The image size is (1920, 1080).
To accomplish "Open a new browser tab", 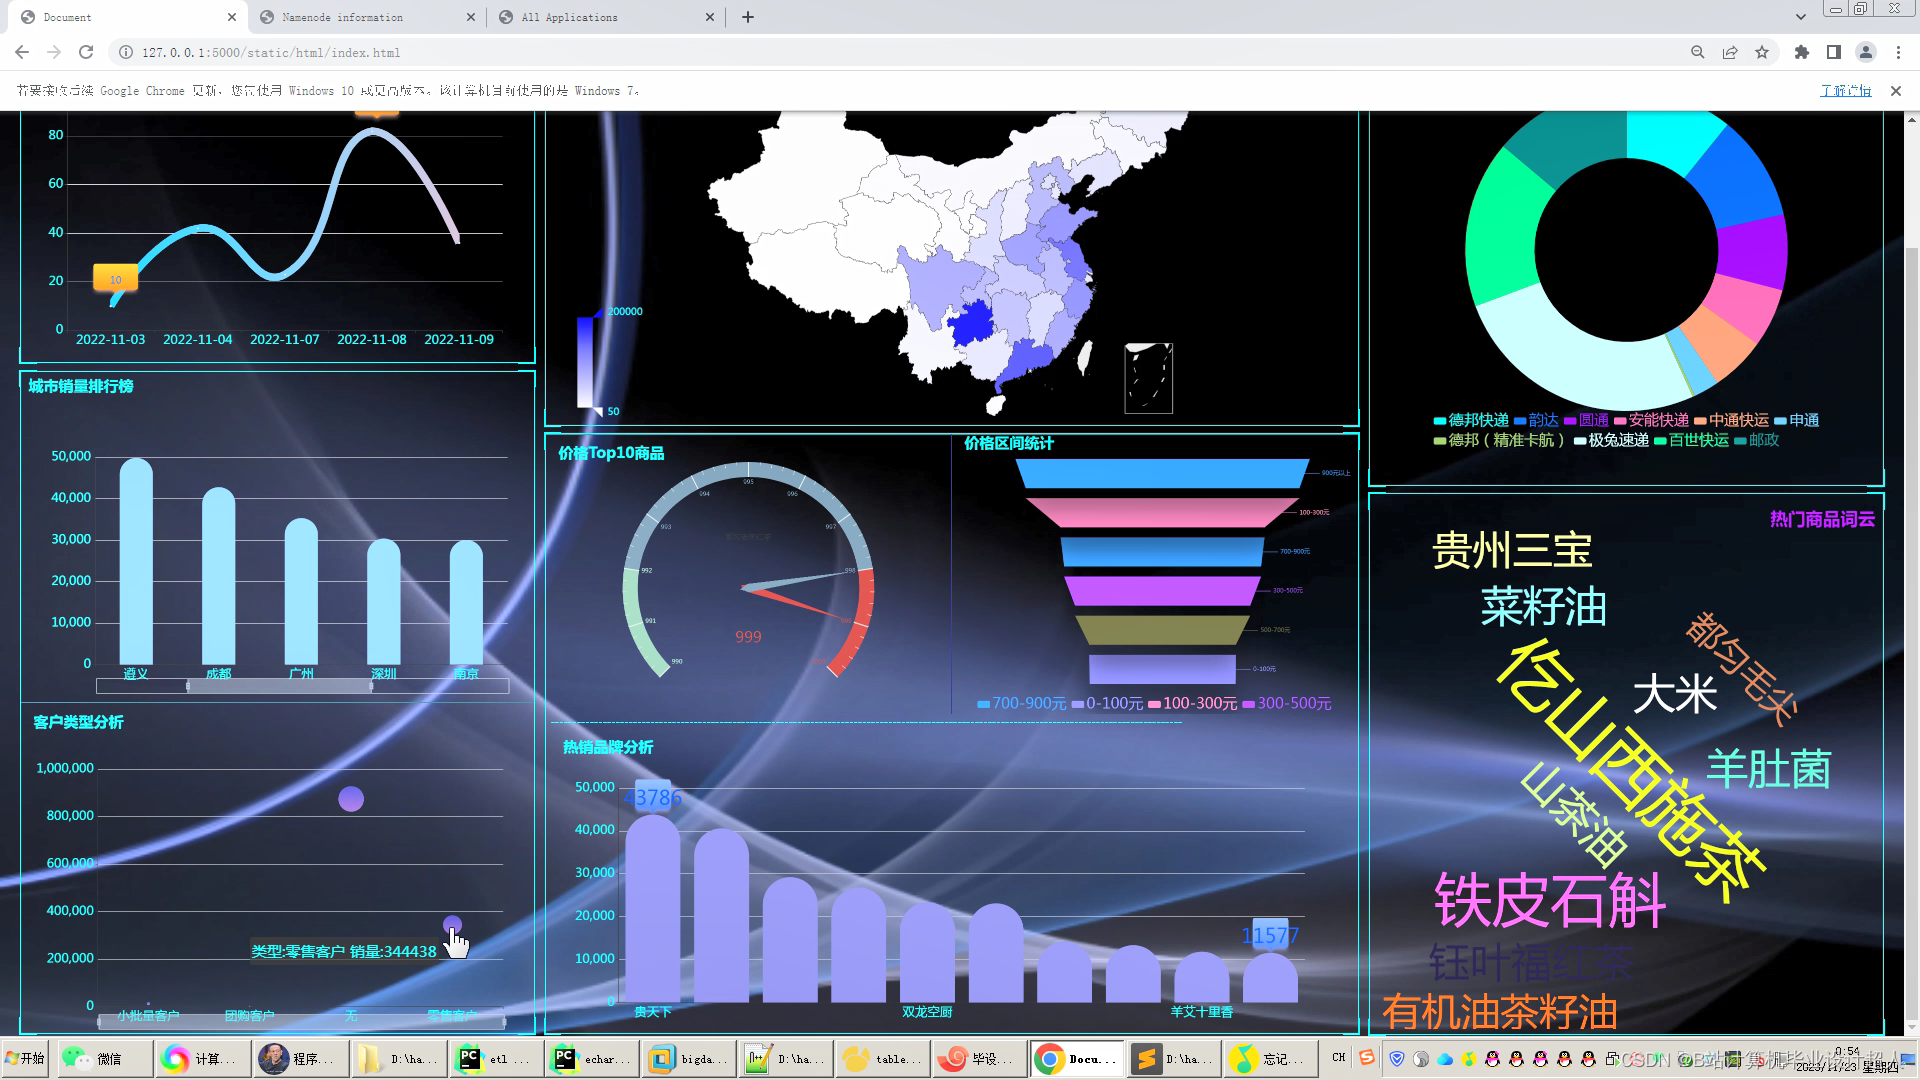I will (x=748, y=17).
